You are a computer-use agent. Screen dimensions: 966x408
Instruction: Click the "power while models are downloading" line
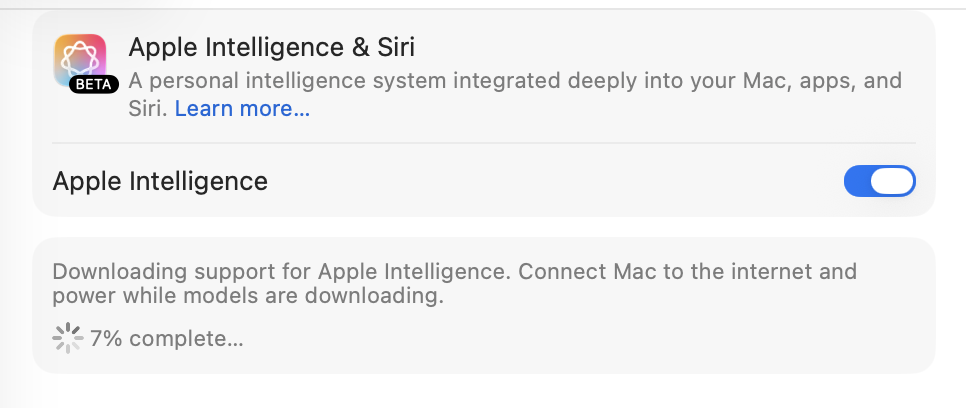coord(248,296)
